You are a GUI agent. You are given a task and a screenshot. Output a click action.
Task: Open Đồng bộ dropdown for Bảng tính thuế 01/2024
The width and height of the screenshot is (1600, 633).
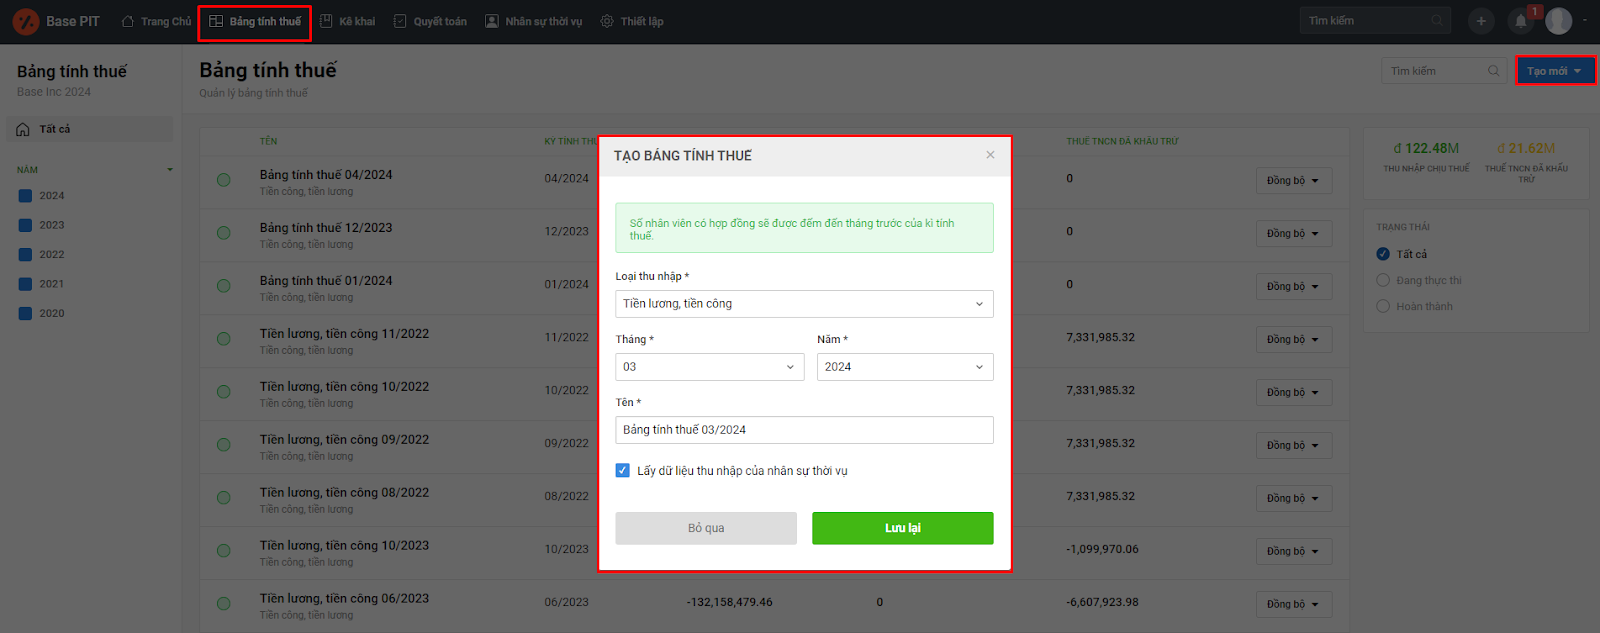(x=1294, y=287)
